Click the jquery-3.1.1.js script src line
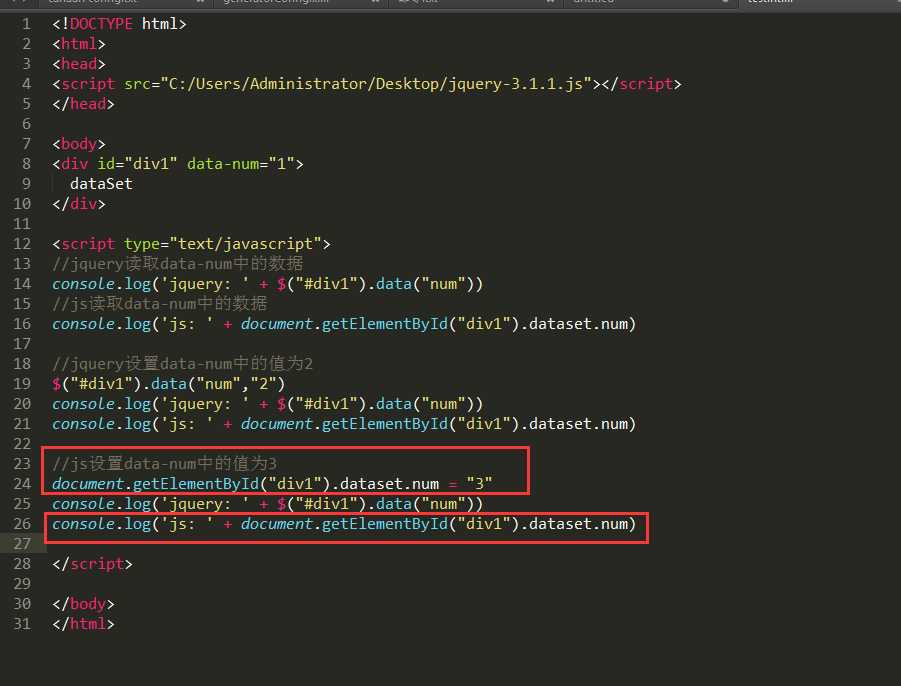Image resolution: width=901 pixels, height=686 pixels. click(x=367, y=84)
